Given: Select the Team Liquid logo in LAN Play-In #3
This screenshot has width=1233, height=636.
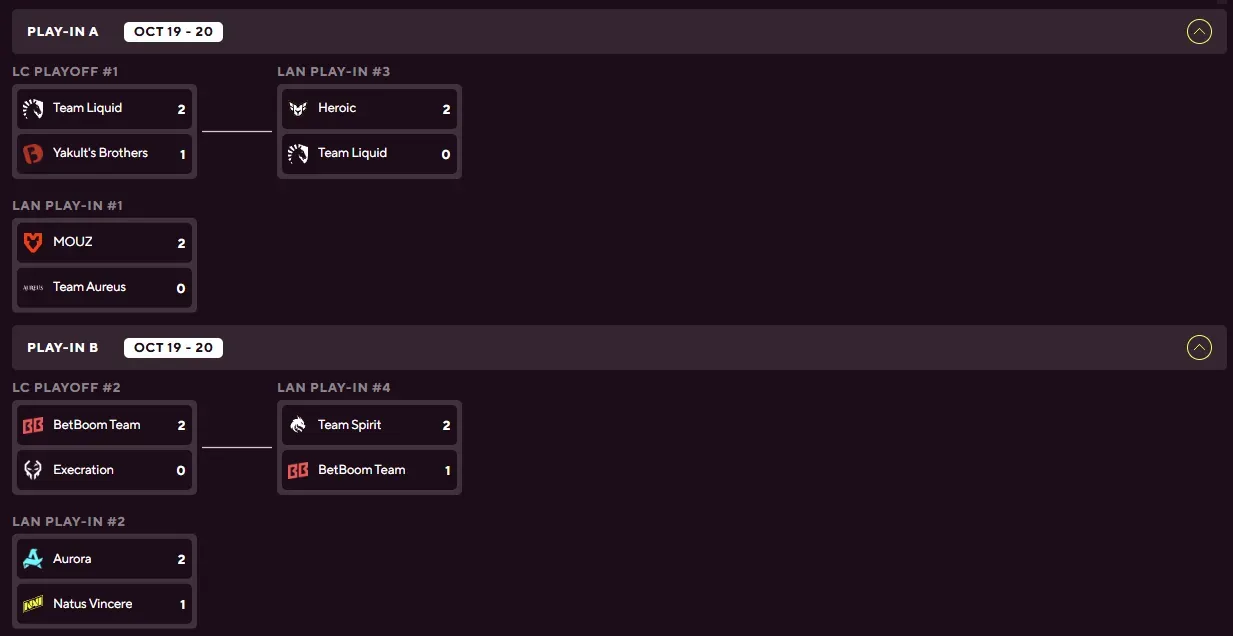Looking at the screenshot, I should coord(296,153).
